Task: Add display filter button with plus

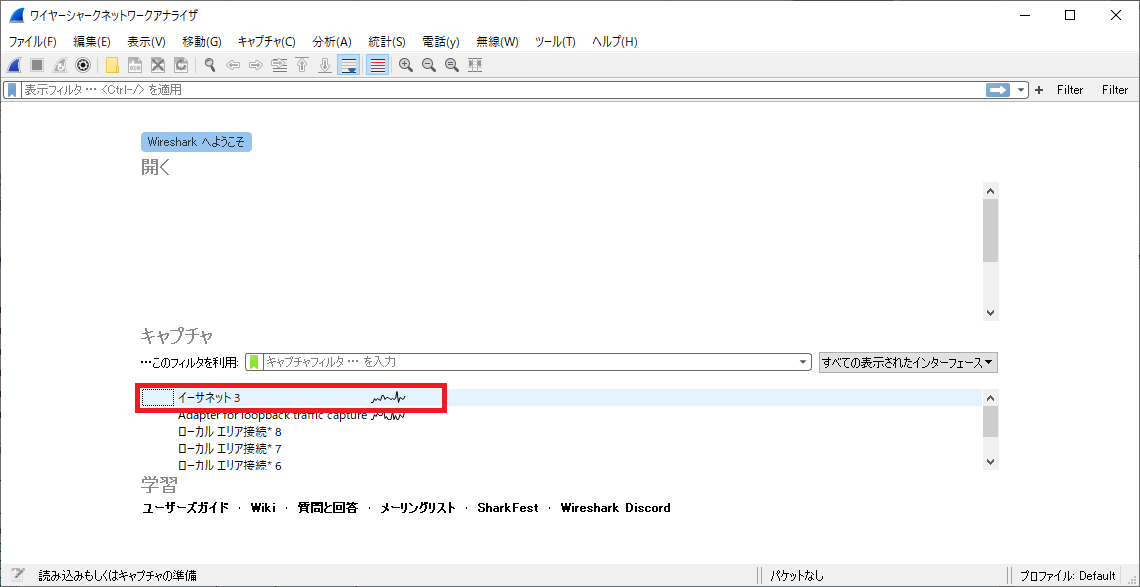Action: click(x=1038, y=90)
